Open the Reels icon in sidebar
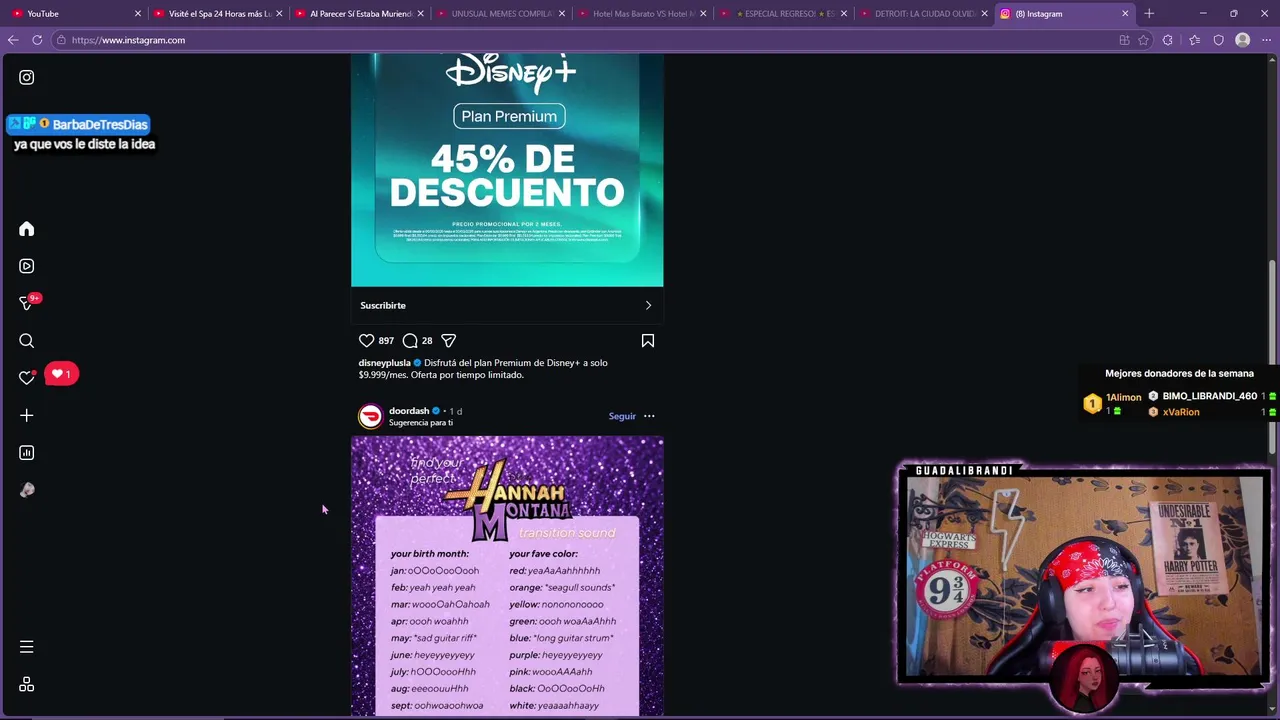 click(27, 266)
